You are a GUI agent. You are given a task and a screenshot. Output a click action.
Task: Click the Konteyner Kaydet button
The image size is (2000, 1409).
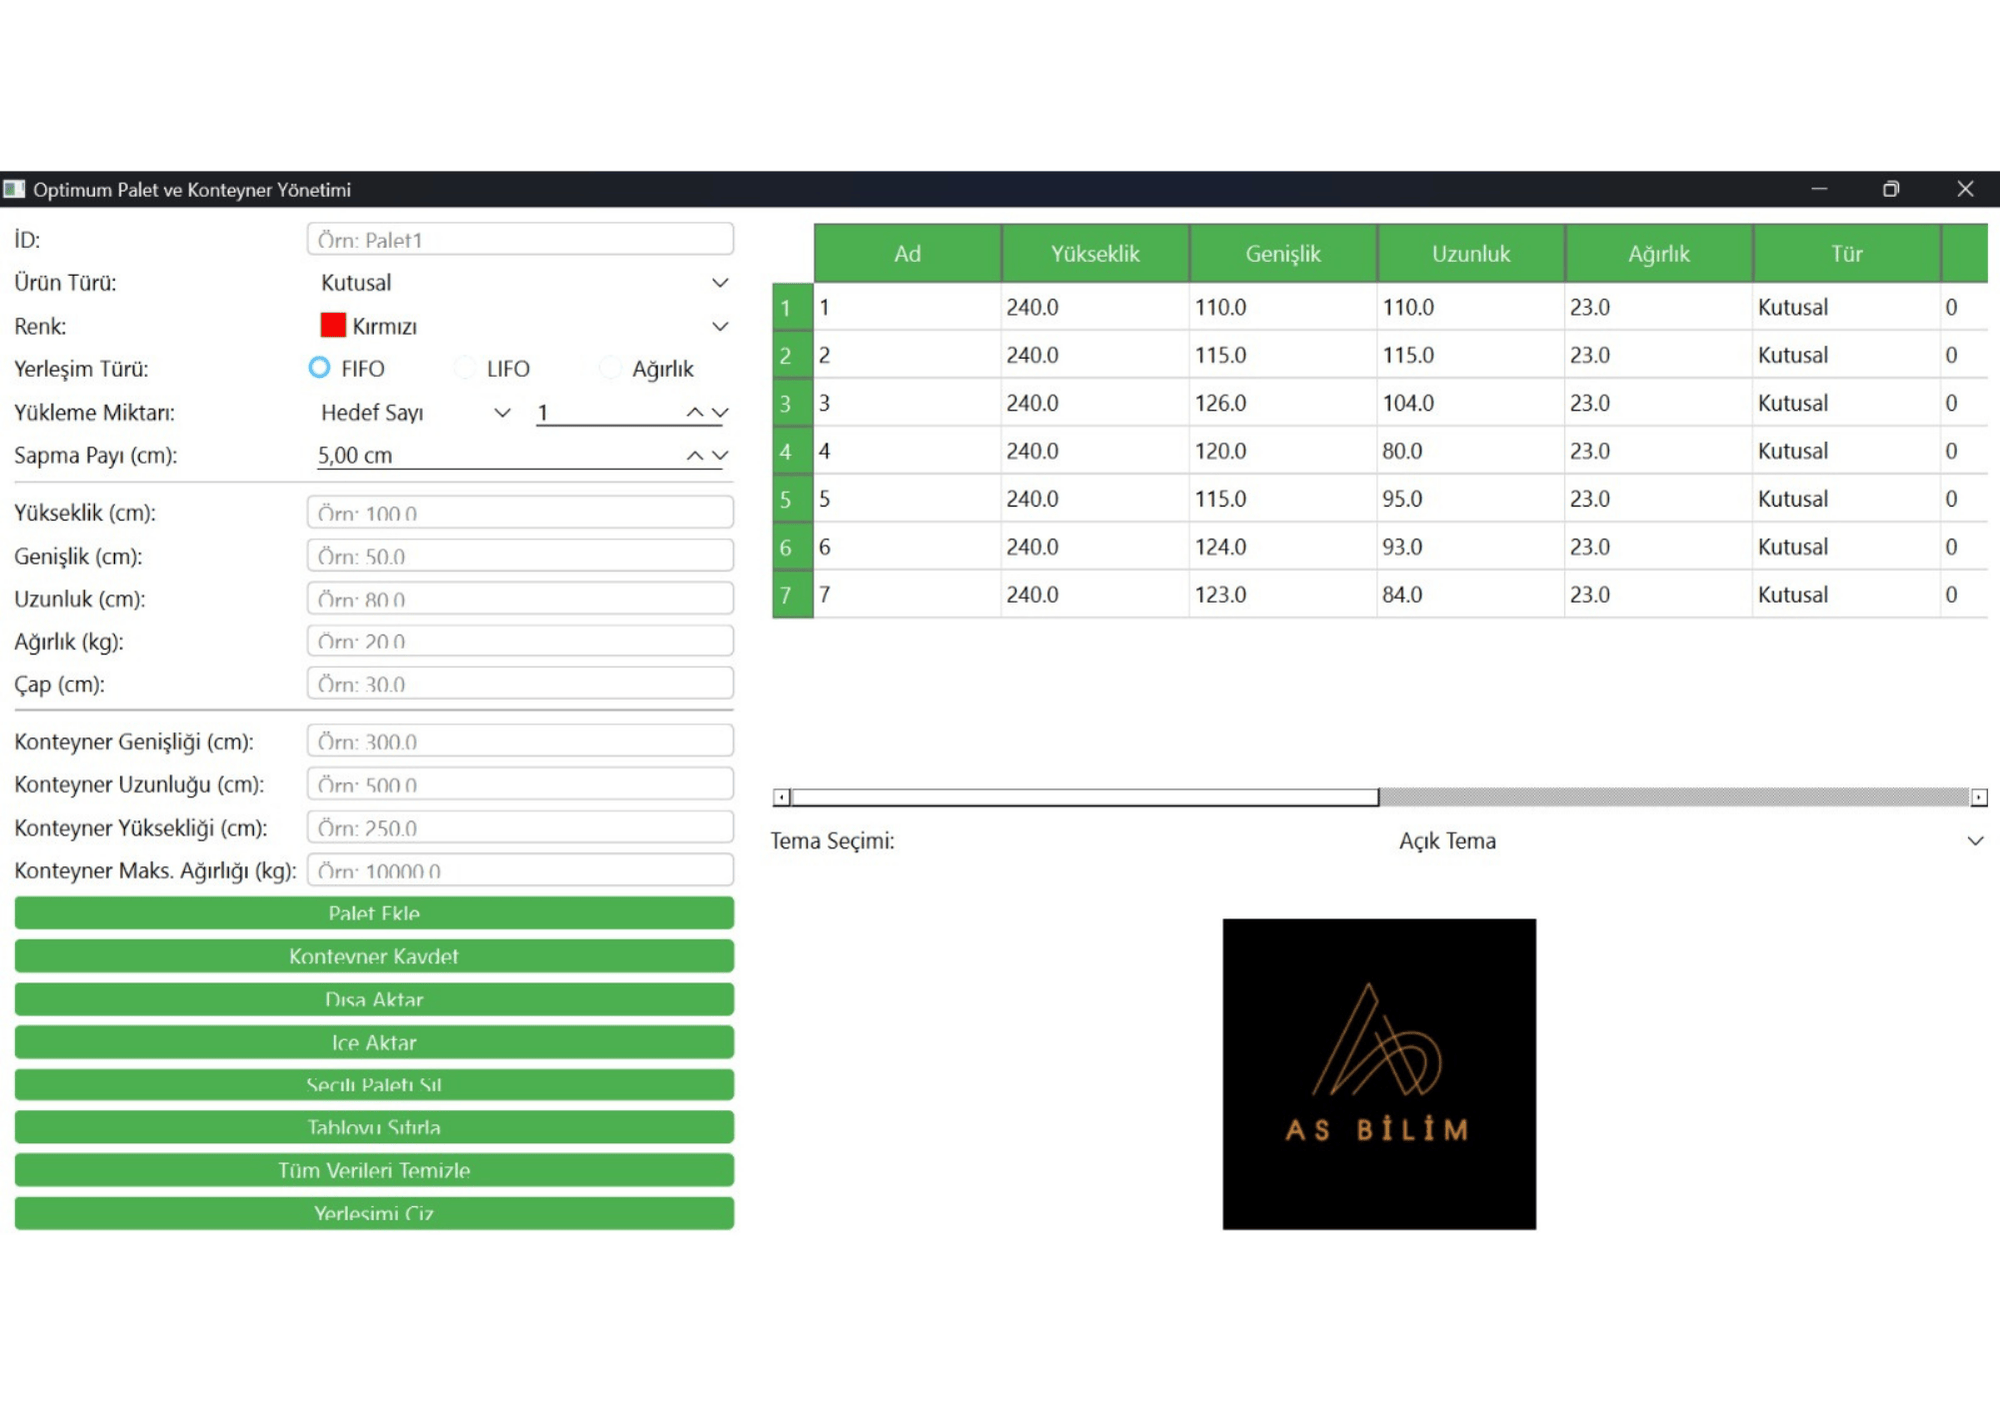point(374,955)
